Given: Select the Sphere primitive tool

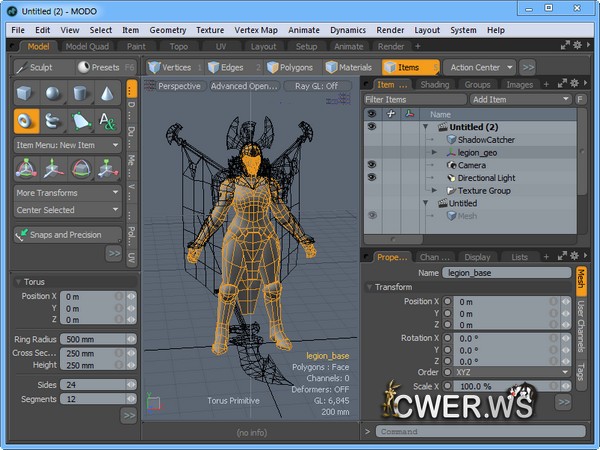Looking at the screenshot, I should click(54, 93).
